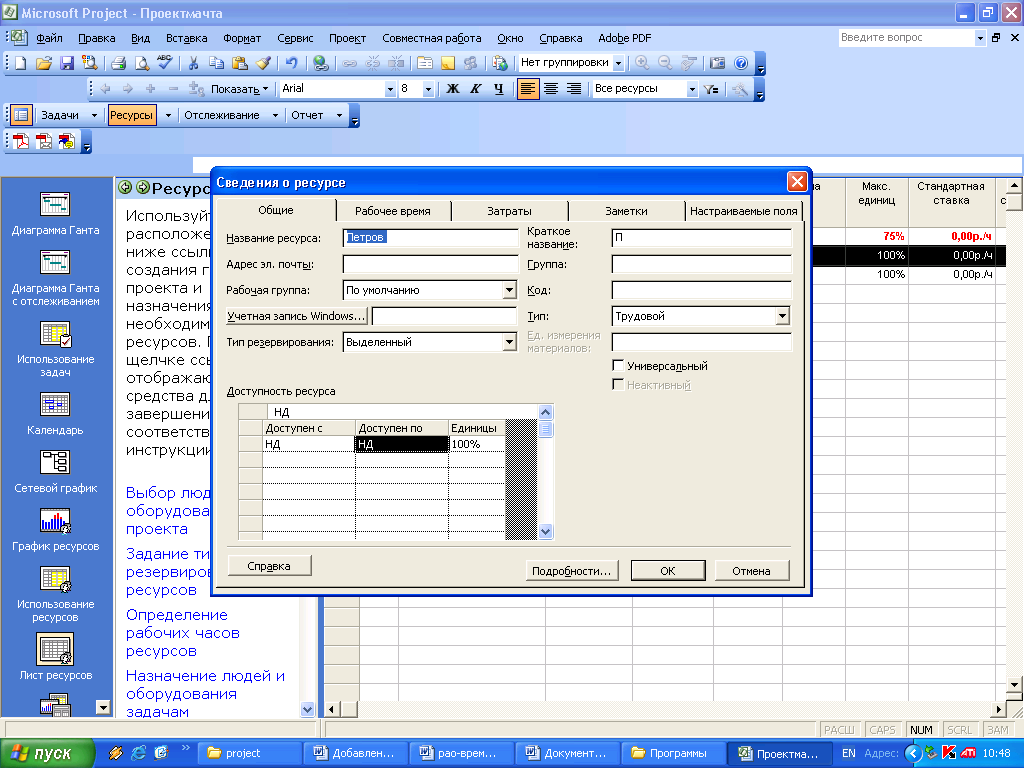Switch to Настраиваемые поля tab

coord(743,211)
